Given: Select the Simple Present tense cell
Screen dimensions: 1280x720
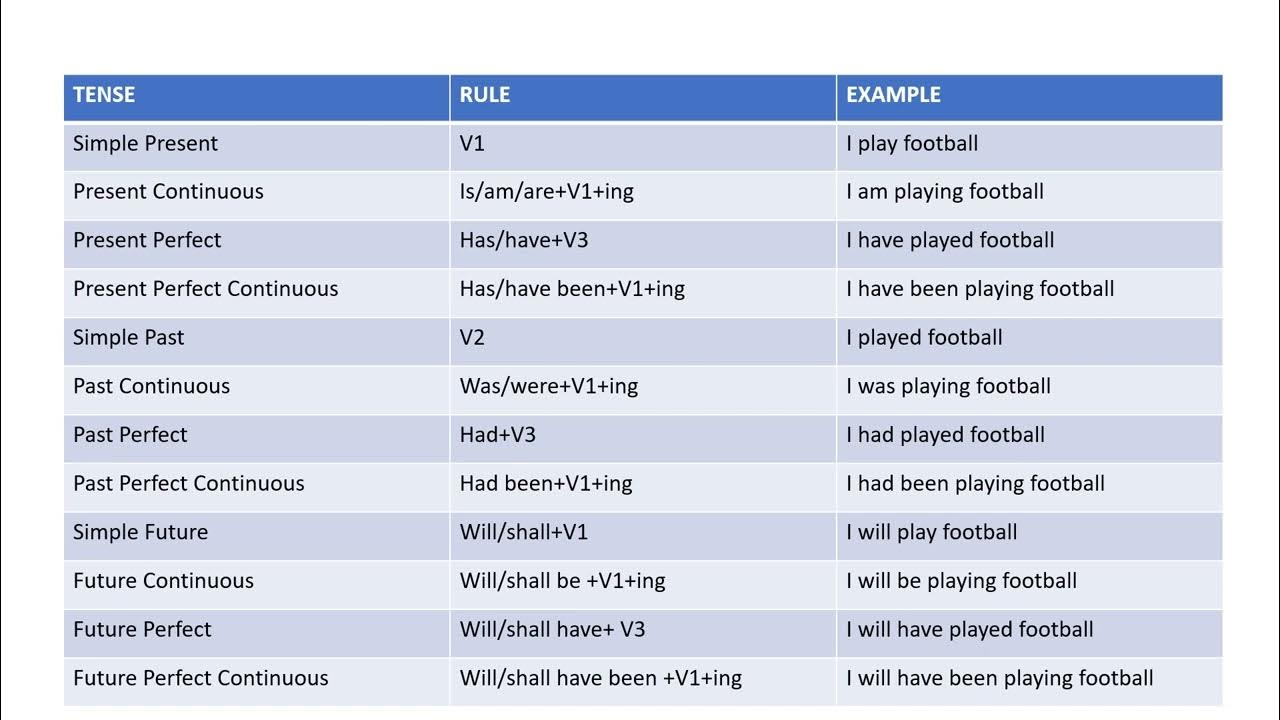Looking at the screenshot, I should coord(145,143).
